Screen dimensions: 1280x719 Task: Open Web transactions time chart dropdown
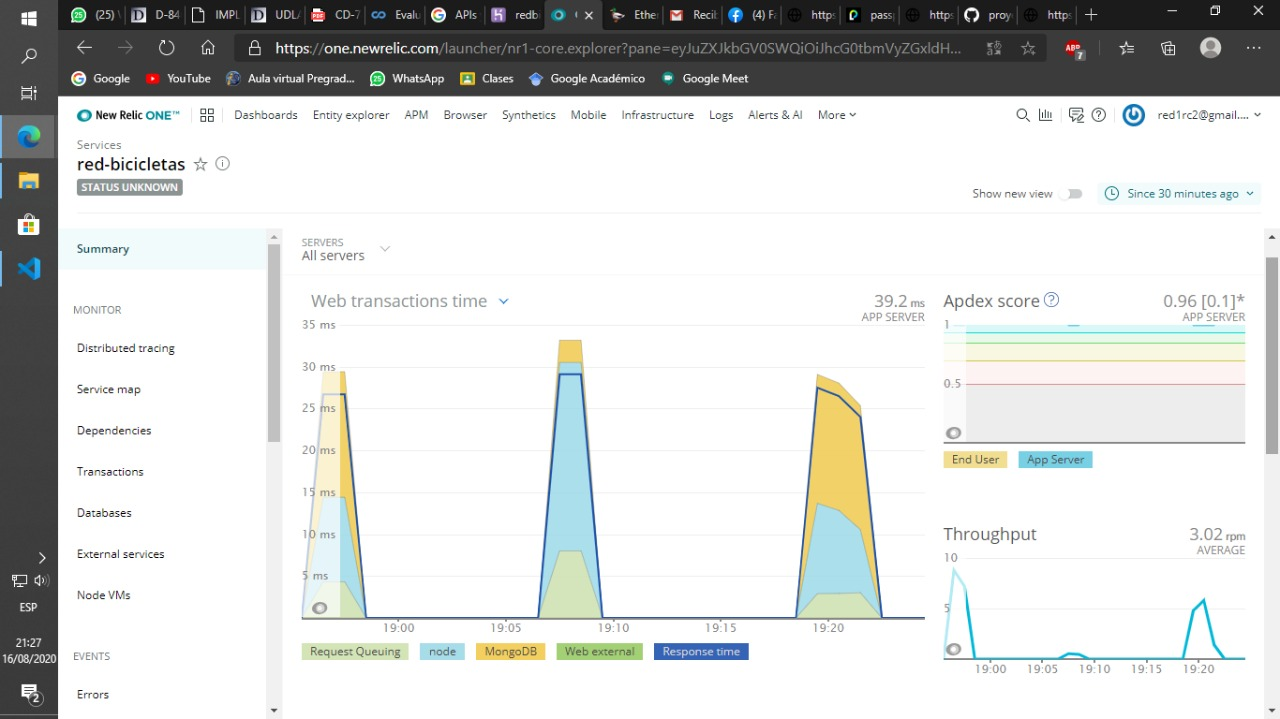point(504,301)
